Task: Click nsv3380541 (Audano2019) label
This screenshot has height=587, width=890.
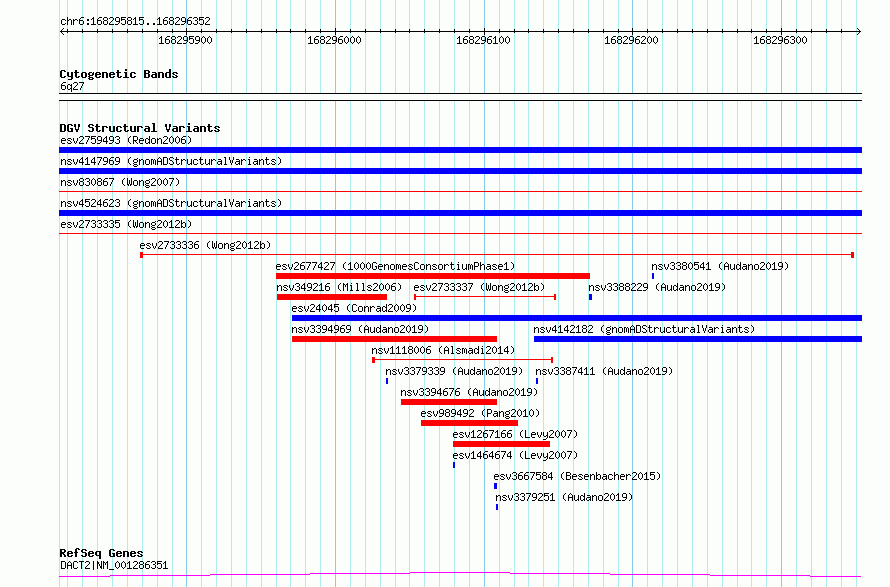Action: pyautogui.click(x=720, y=266)
